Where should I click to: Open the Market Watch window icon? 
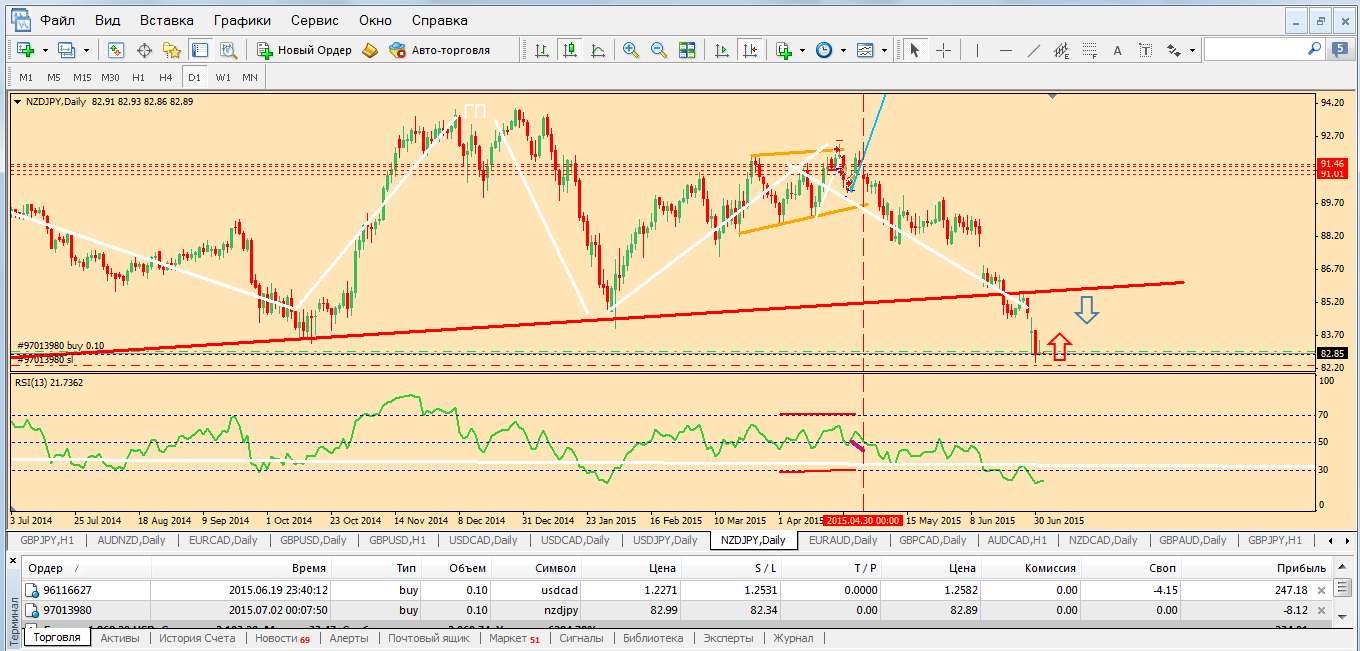coord(116,50)
